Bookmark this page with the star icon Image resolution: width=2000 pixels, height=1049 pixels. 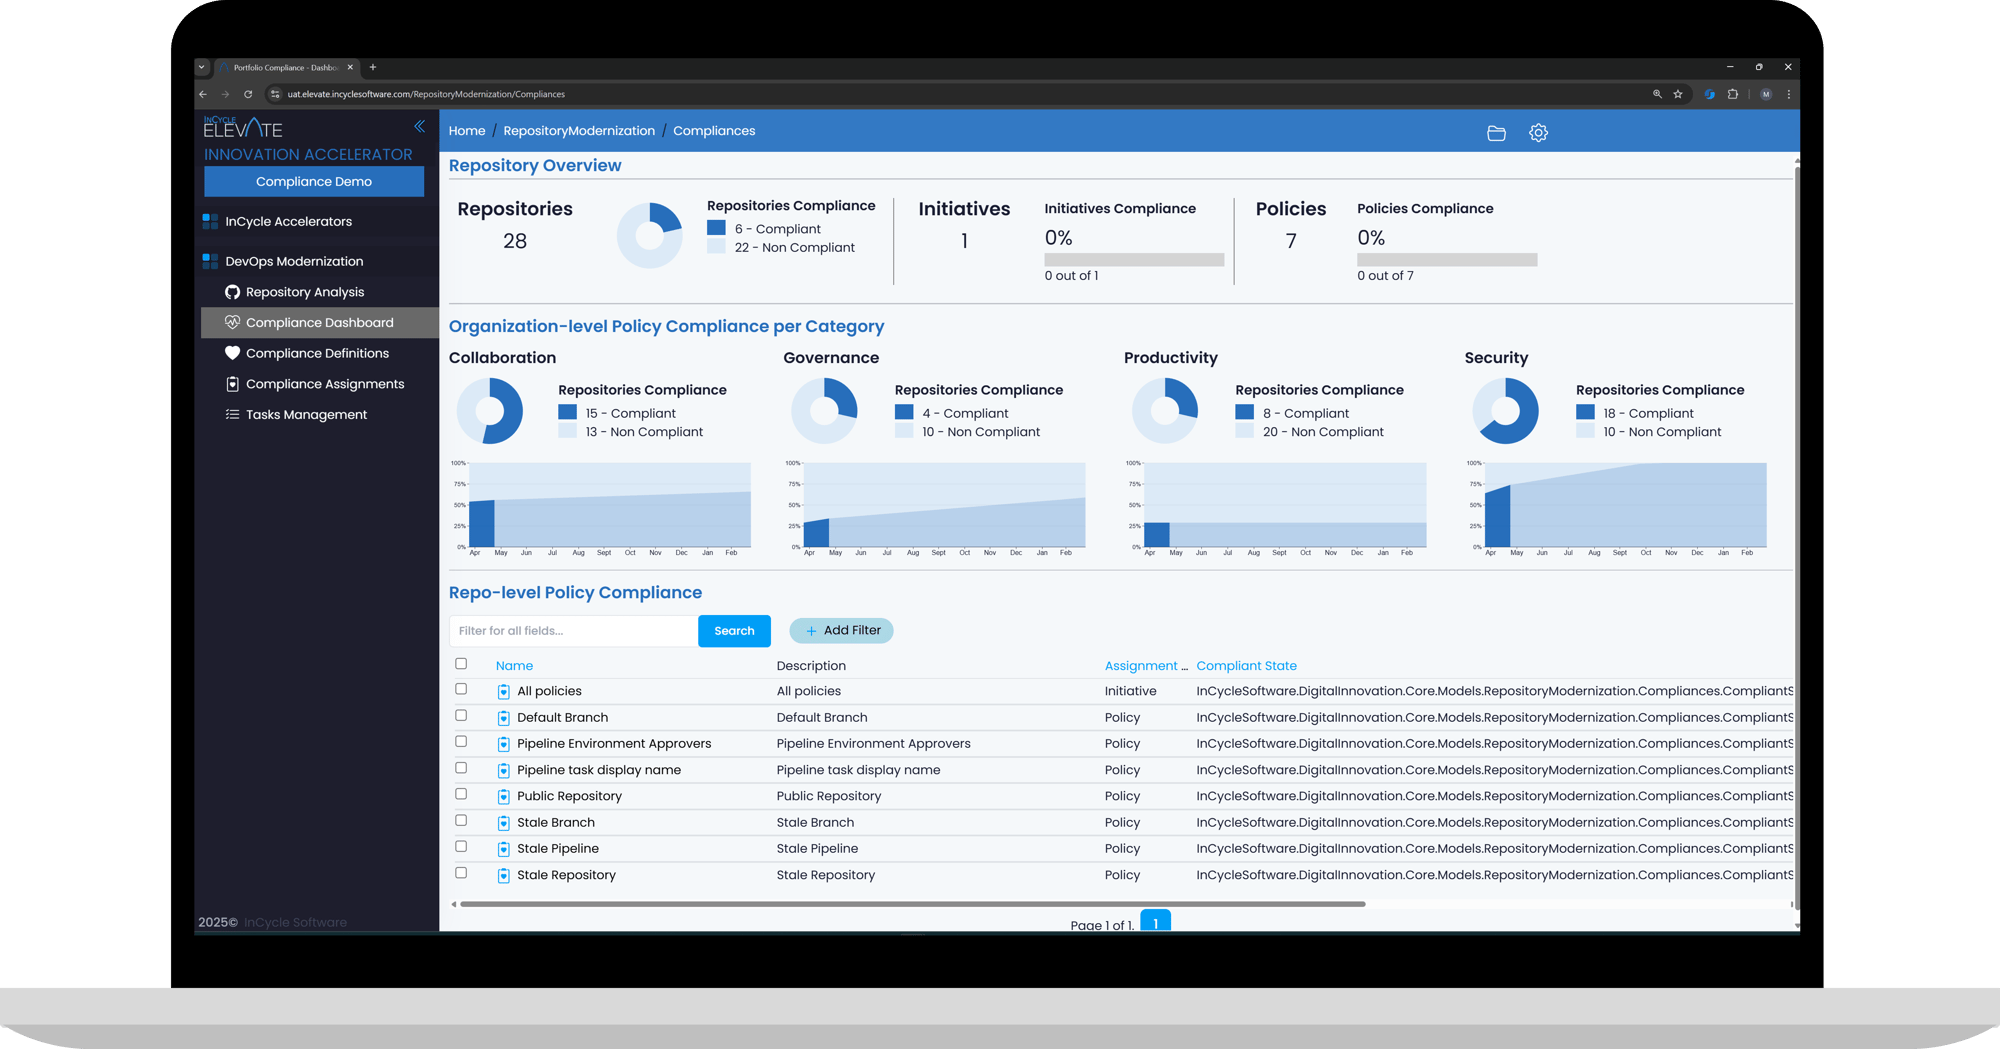1678,94
